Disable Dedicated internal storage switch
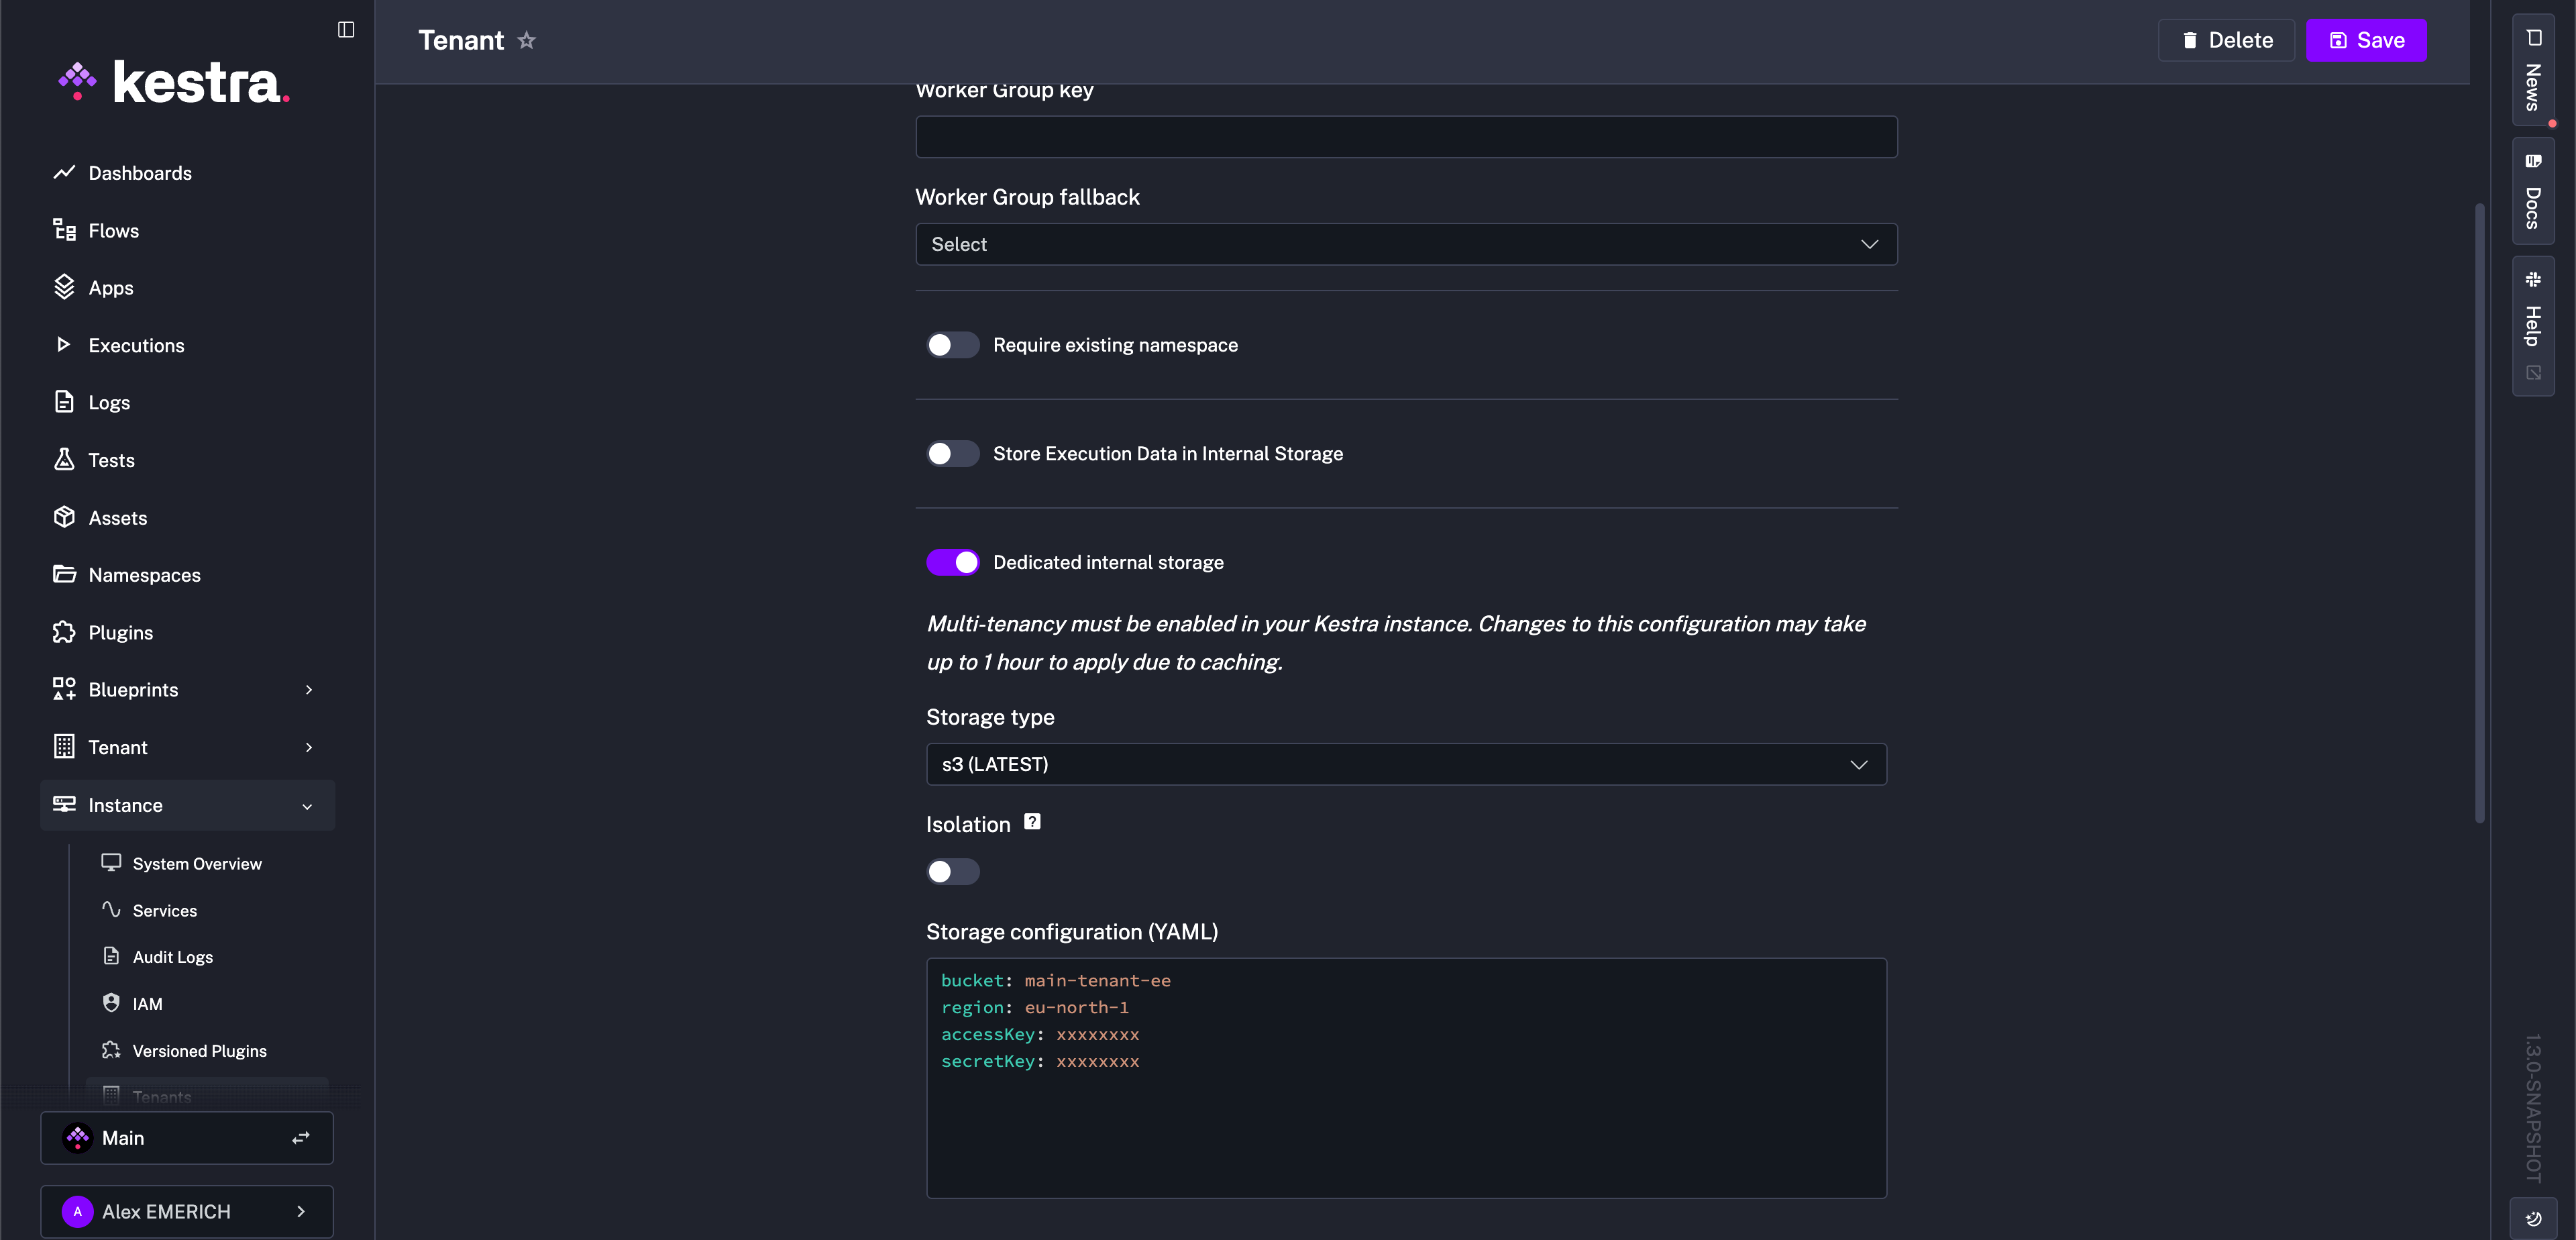 [x=952, y=563]
